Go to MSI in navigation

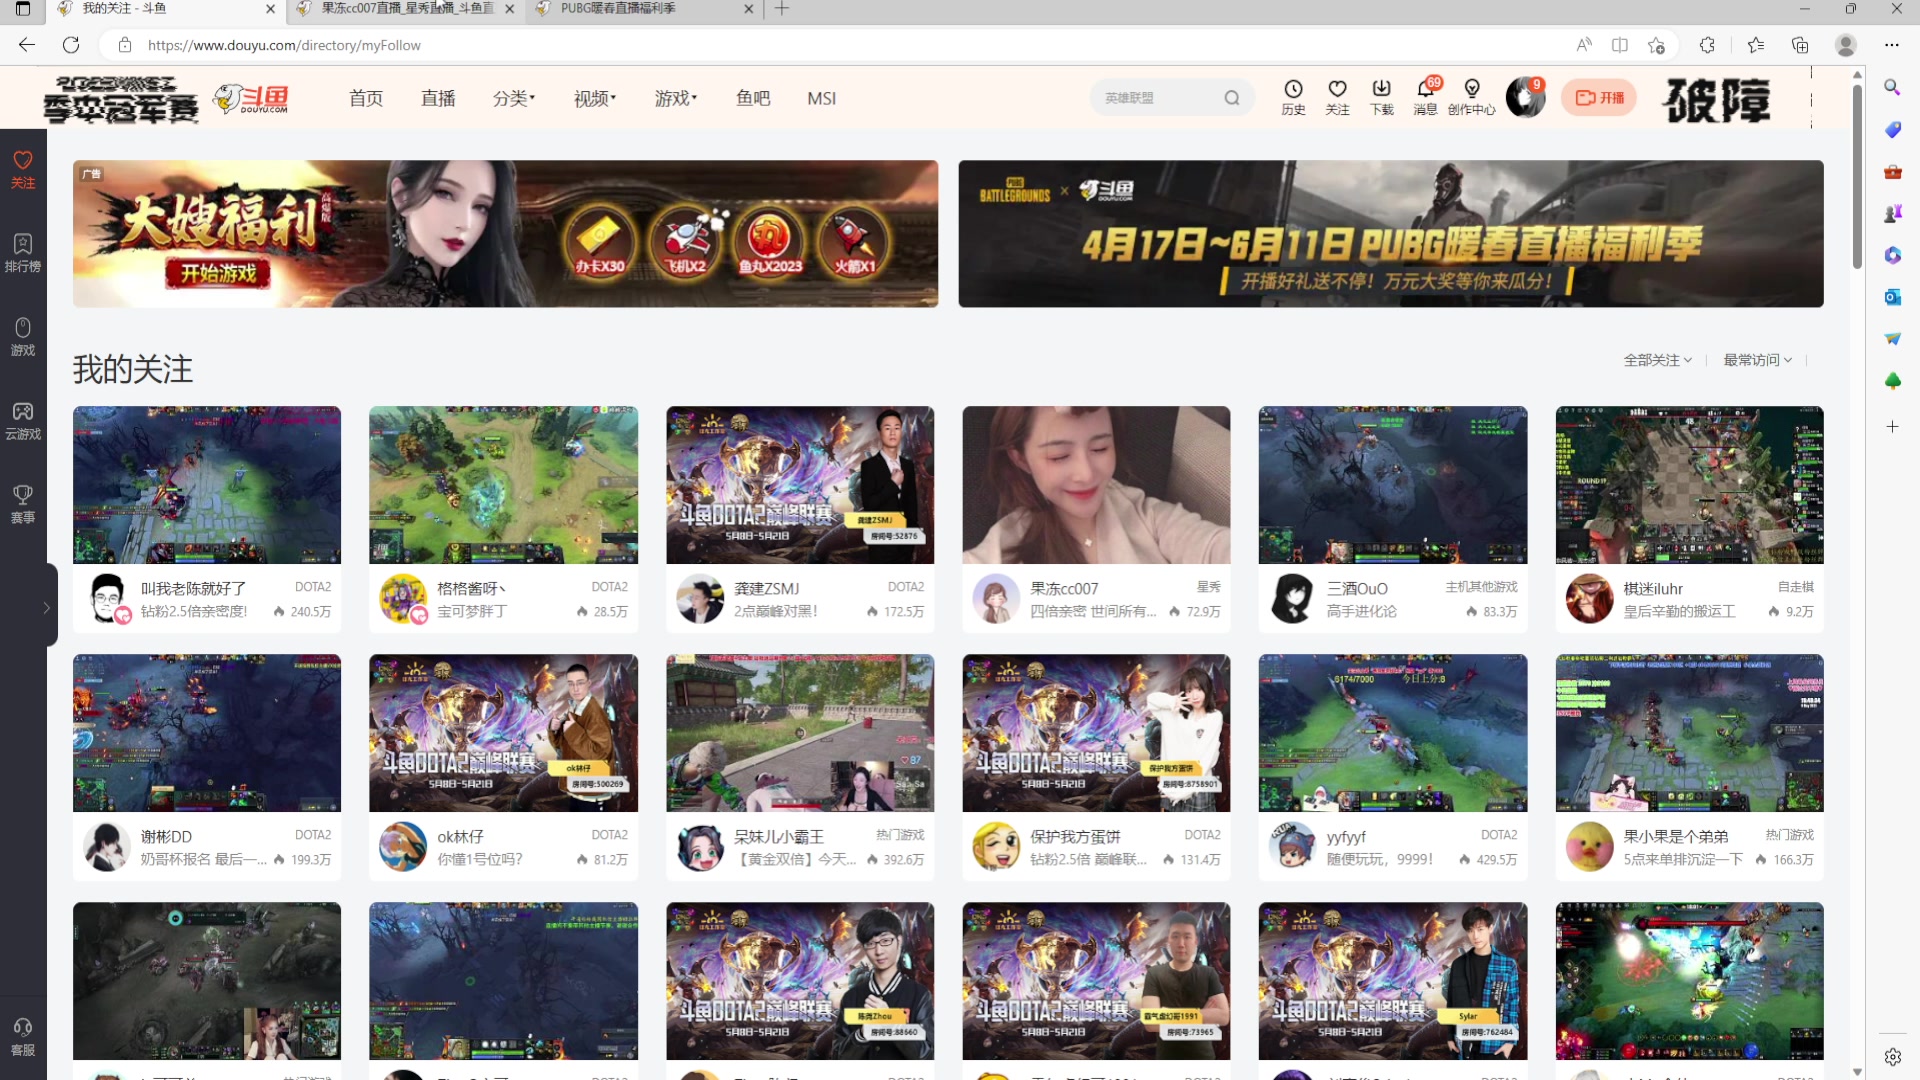click(822, 98)
